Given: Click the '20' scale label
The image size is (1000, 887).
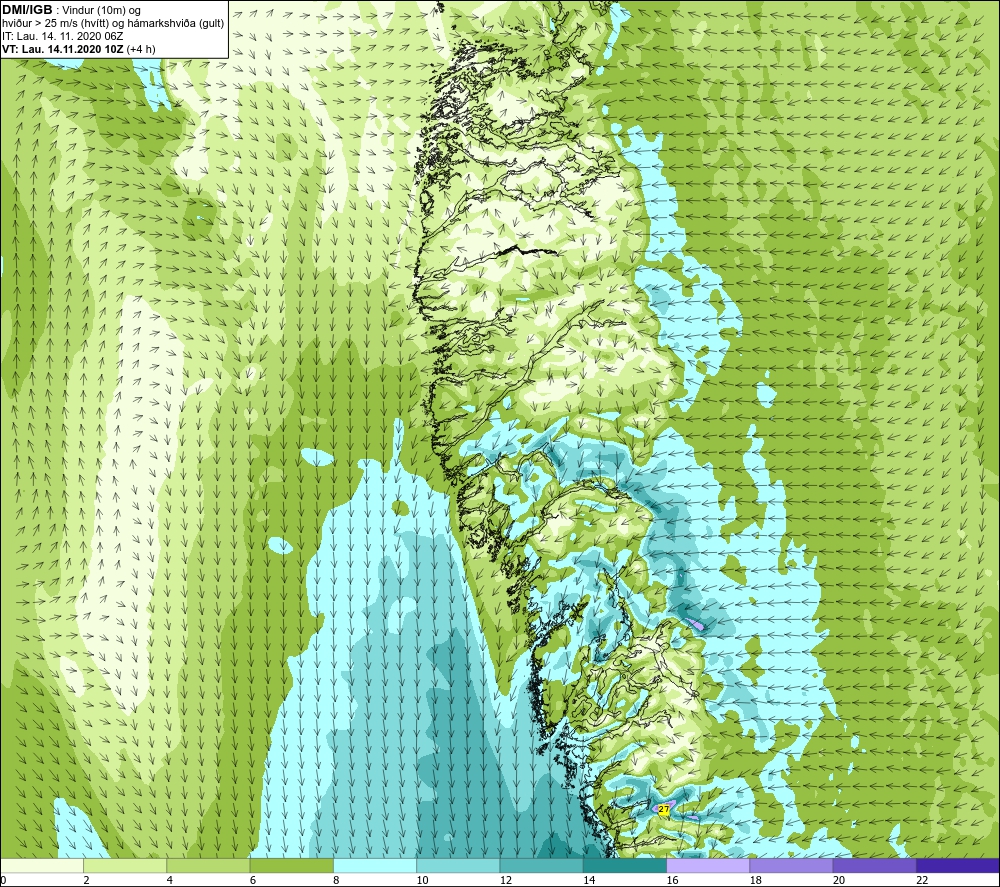Looking at the screenshot, I should coord(839,881).
